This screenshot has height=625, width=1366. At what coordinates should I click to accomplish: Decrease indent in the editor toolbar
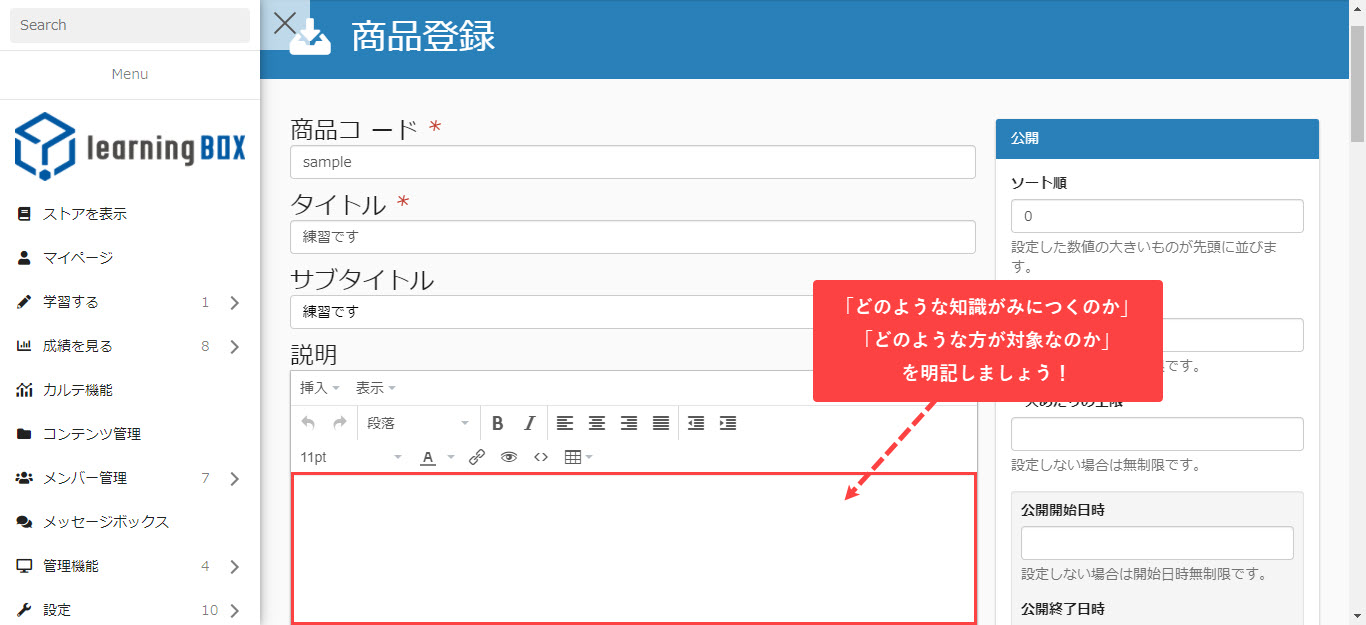coord(696,423)
